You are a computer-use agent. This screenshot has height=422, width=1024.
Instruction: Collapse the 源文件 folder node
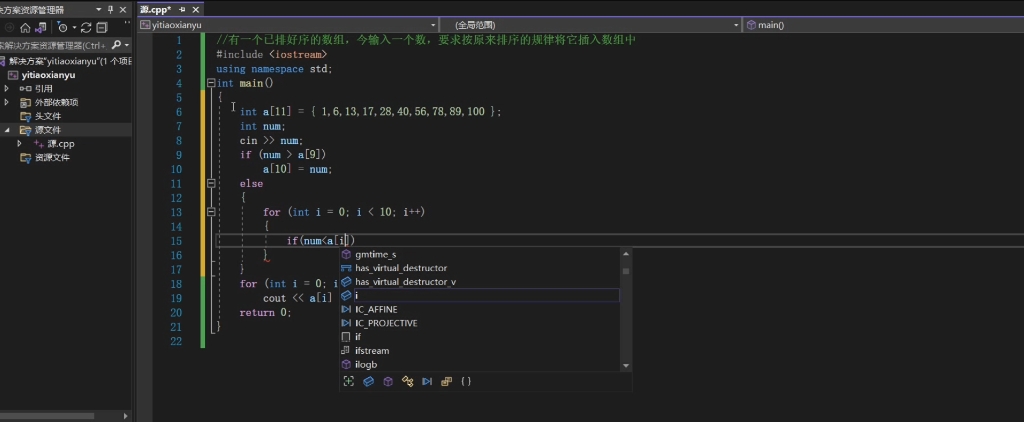pos(7,130)
